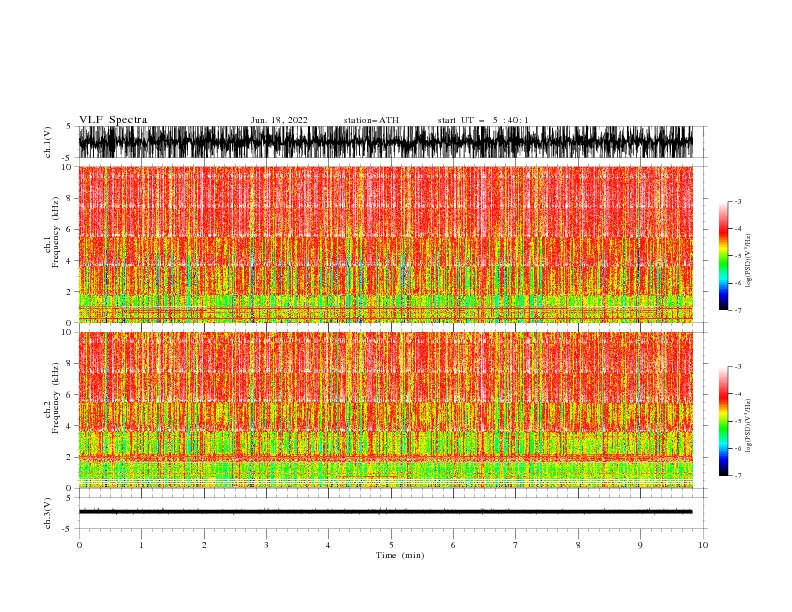Screen dimensions: 792x612
Task: Click the "-7" label on ch.1 color bar
Action: (737, 310)
